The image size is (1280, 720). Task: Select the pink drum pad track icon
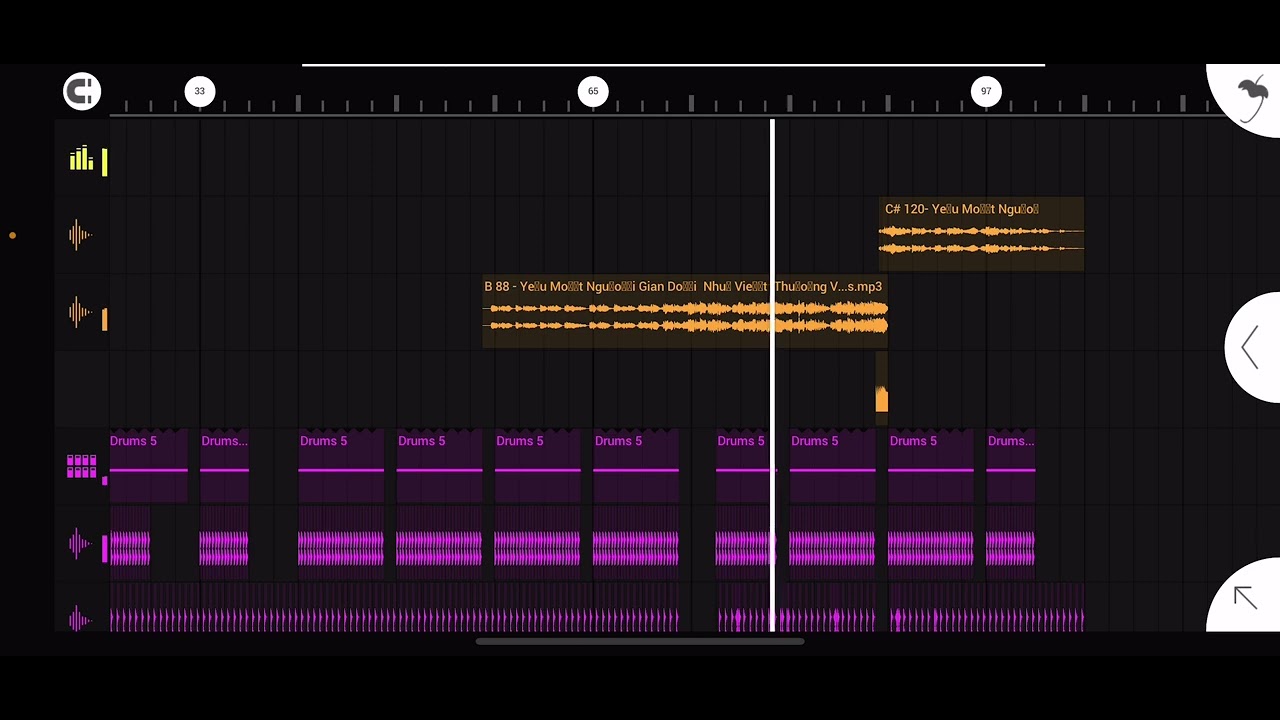pyautogui.click(x=81, y=467)
